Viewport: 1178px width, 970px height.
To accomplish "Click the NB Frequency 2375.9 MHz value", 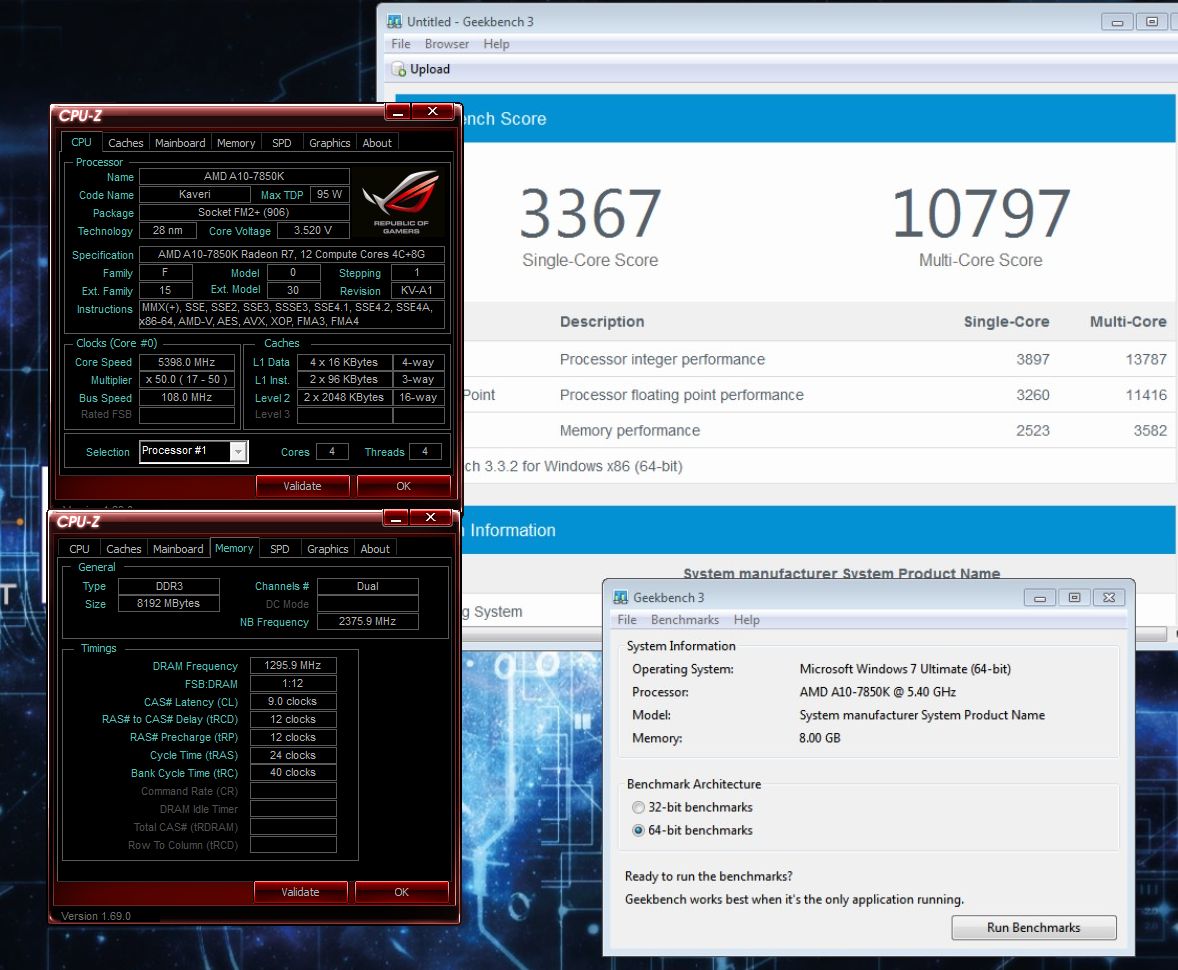I will [367, 621].
